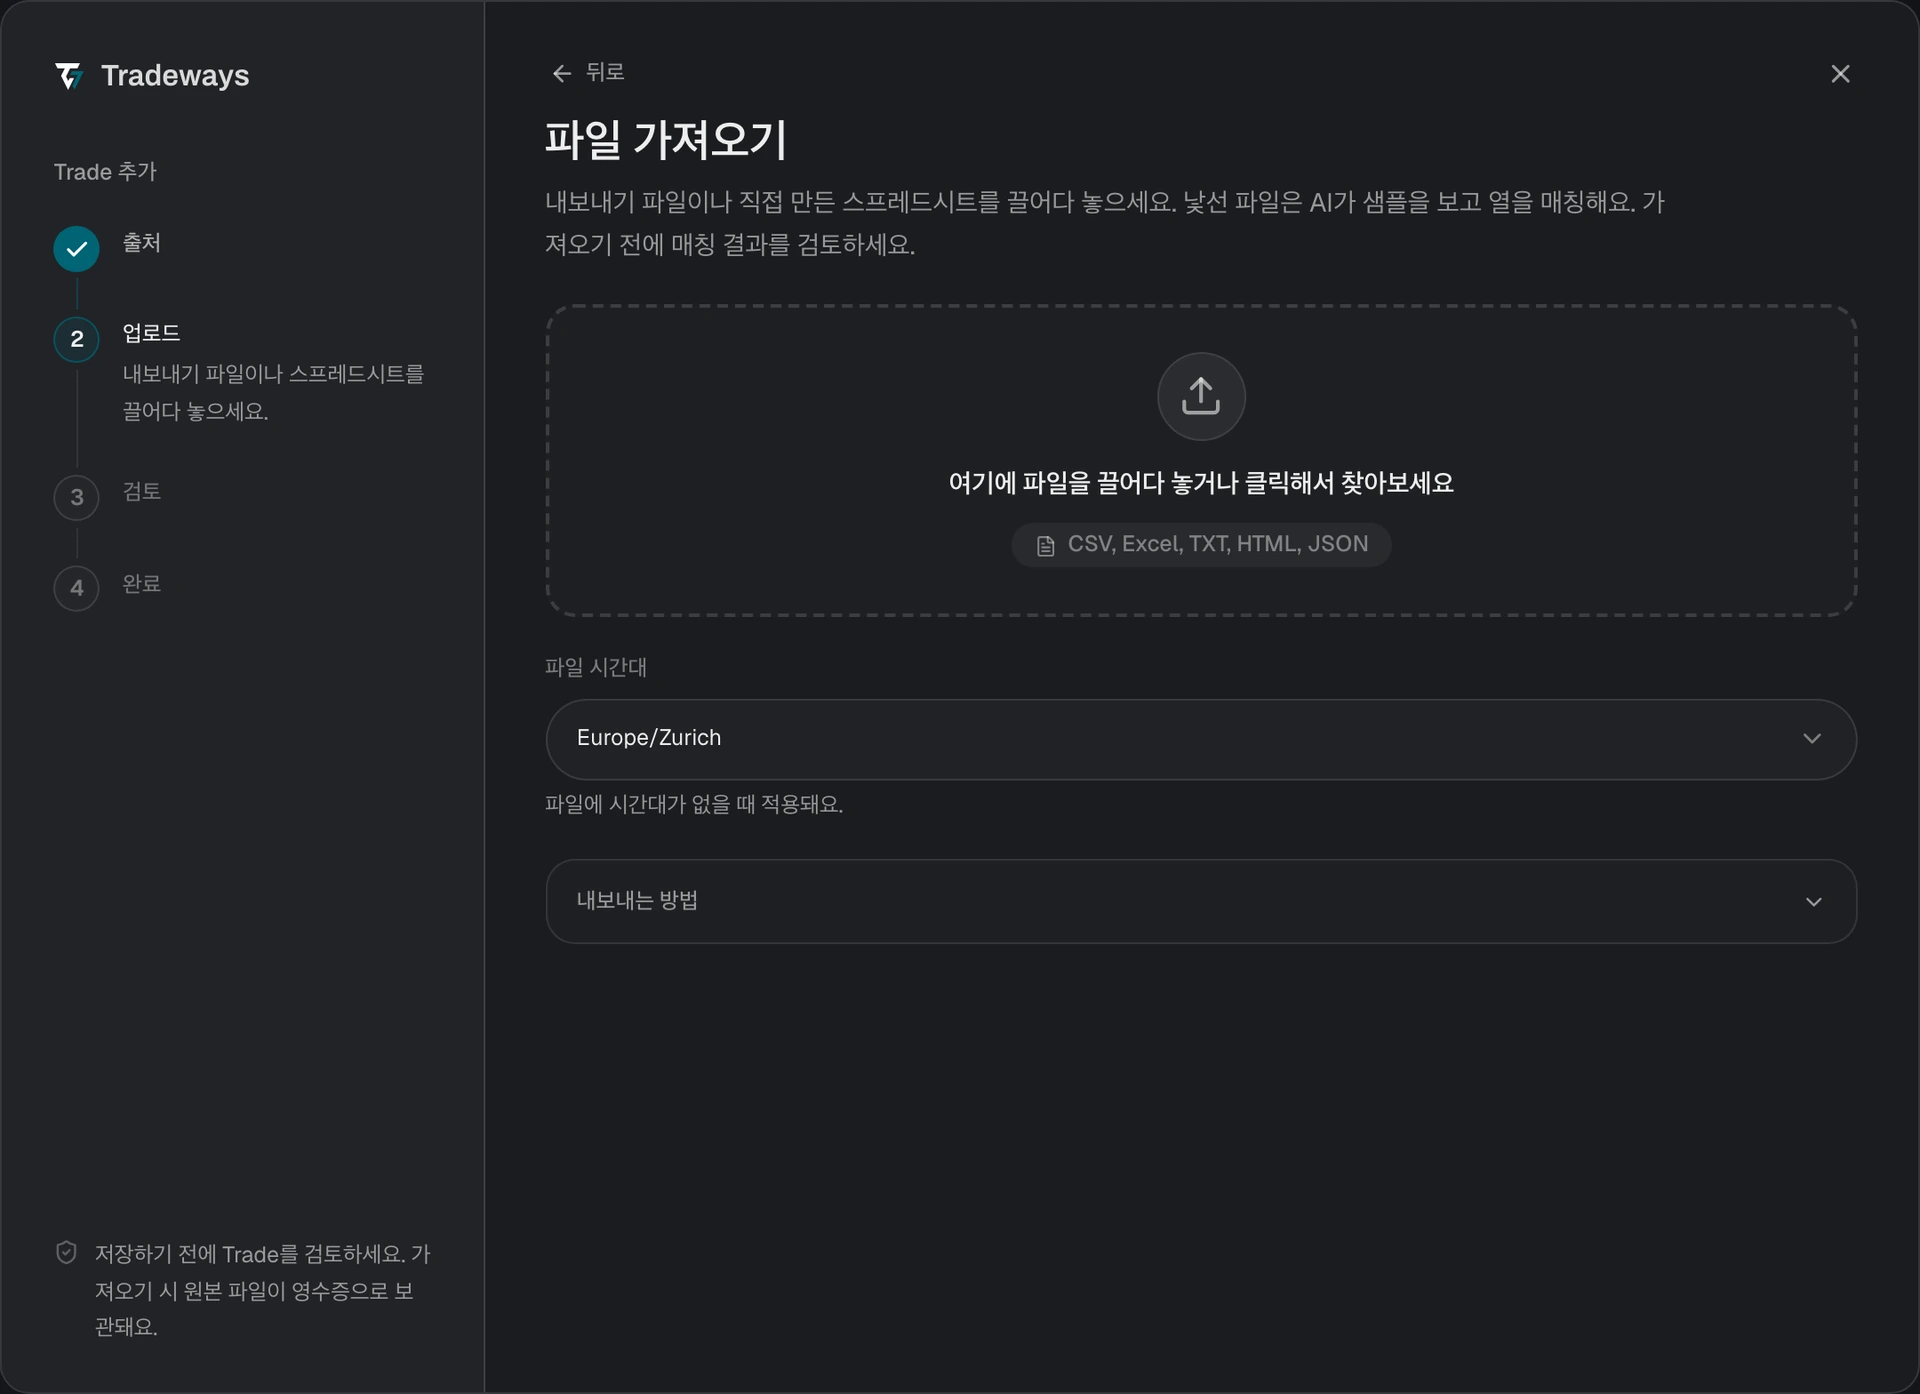Click the file document icon beside CSV formats
The width and height of the screenshot is (1920, 1394).
point(1045,546)
